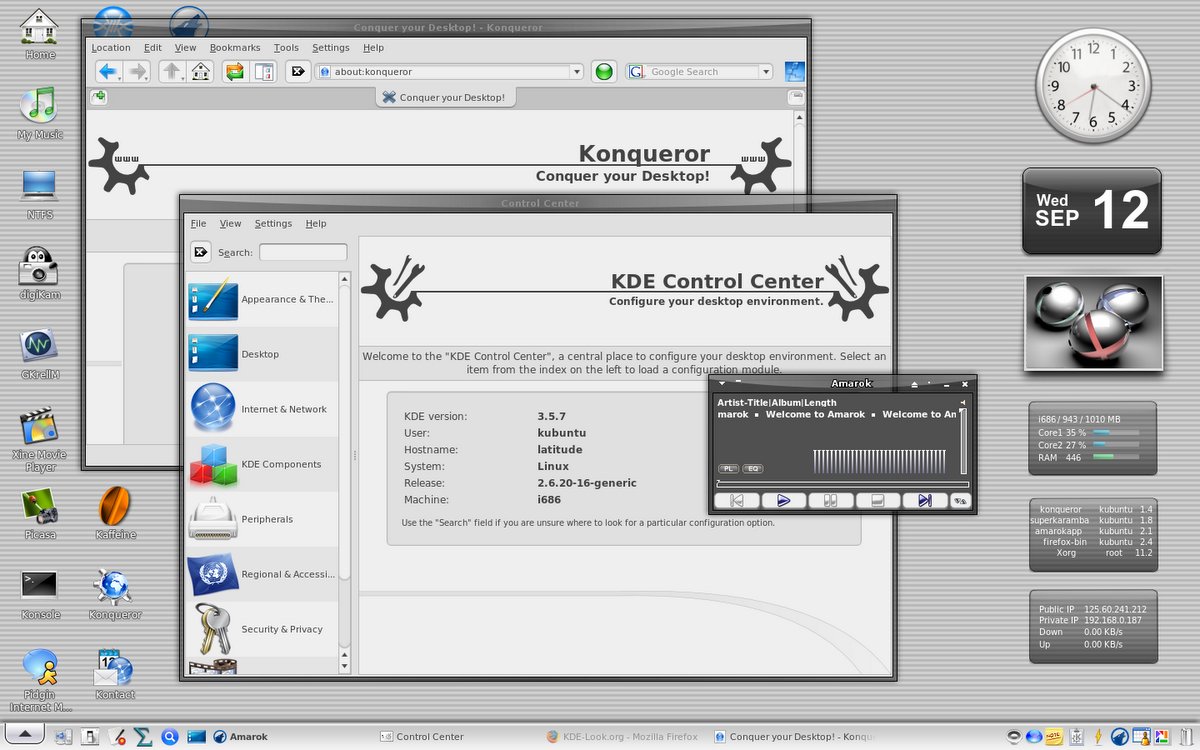Click the green Go button in Konqueror
This screenshot has height=750, width=1200.
pos(604,71)
